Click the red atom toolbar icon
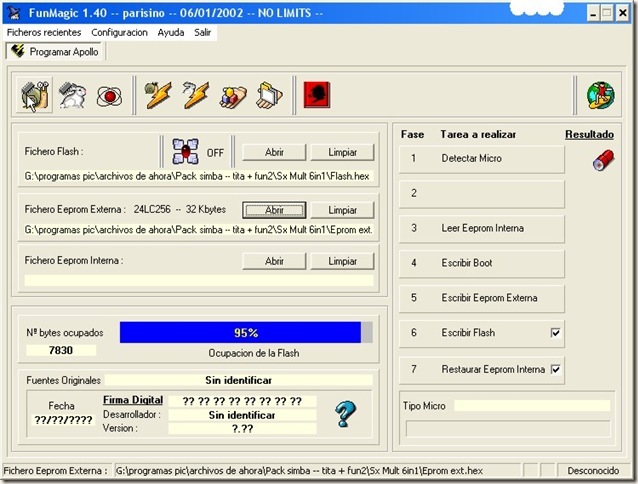638x484 pixels. [x=109, y=96]
